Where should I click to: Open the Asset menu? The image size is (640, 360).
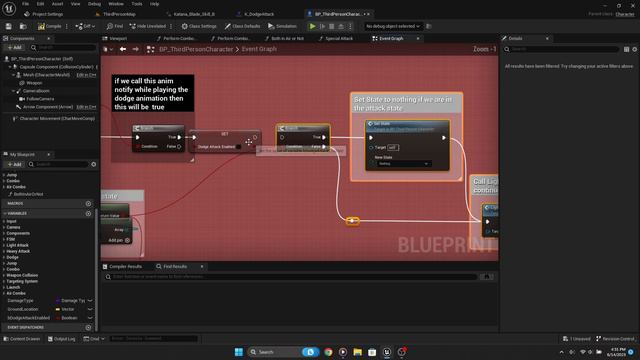click(57, 4)
